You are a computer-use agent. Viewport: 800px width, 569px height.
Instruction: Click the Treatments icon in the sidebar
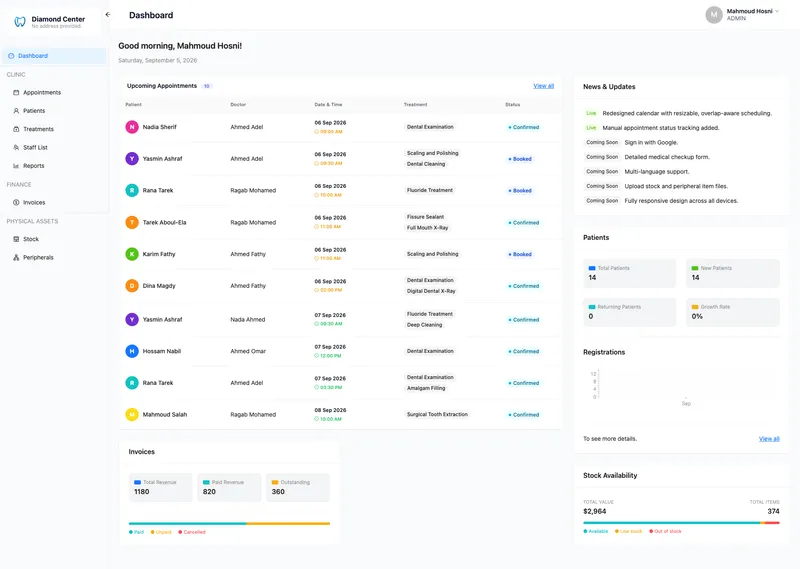tap(16, 129)
